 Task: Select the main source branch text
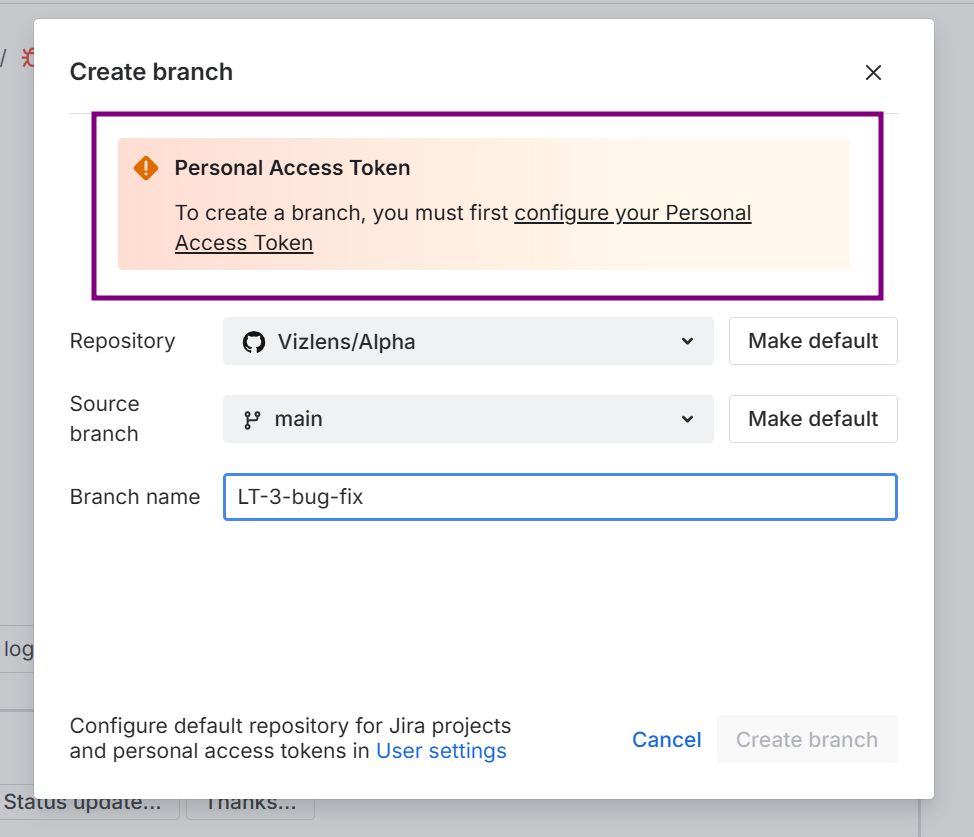pyautogui.click(x=298, y=419)
